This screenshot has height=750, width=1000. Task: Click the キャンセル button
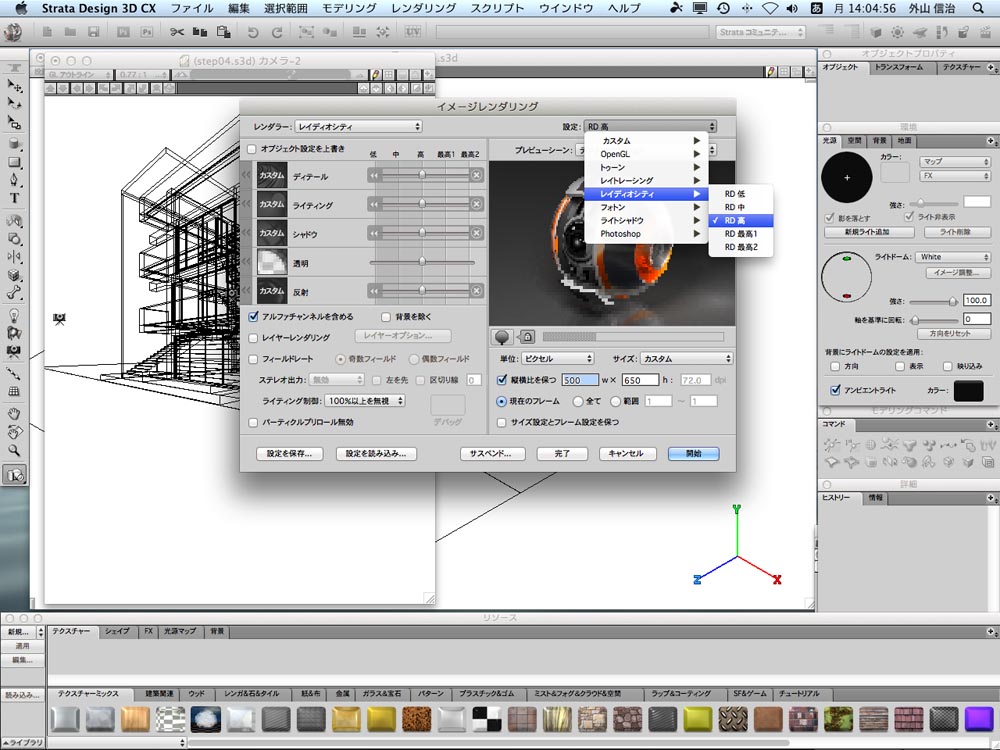point(626,453)
